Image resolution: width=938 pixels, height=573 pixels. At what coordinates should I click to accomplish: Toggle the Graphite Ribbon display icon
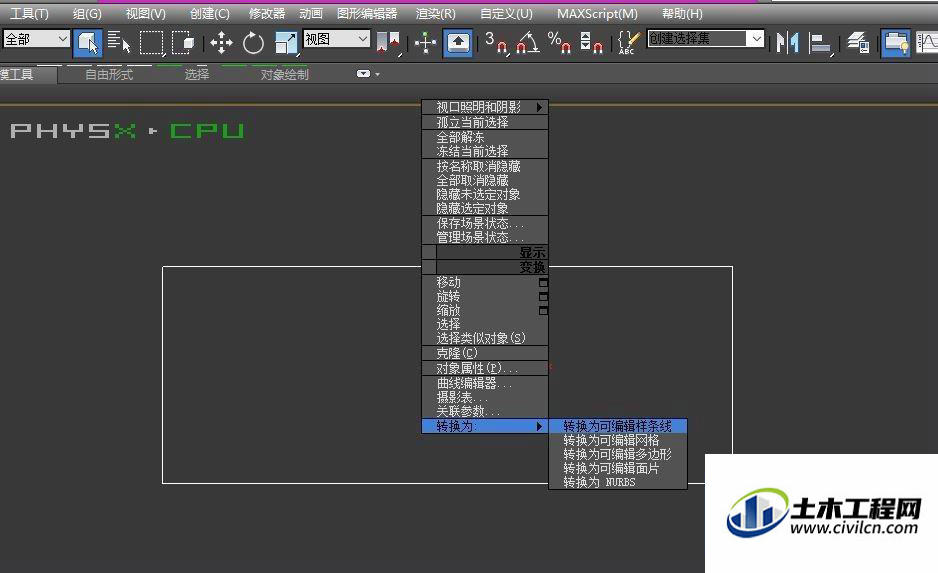(896, 42)
